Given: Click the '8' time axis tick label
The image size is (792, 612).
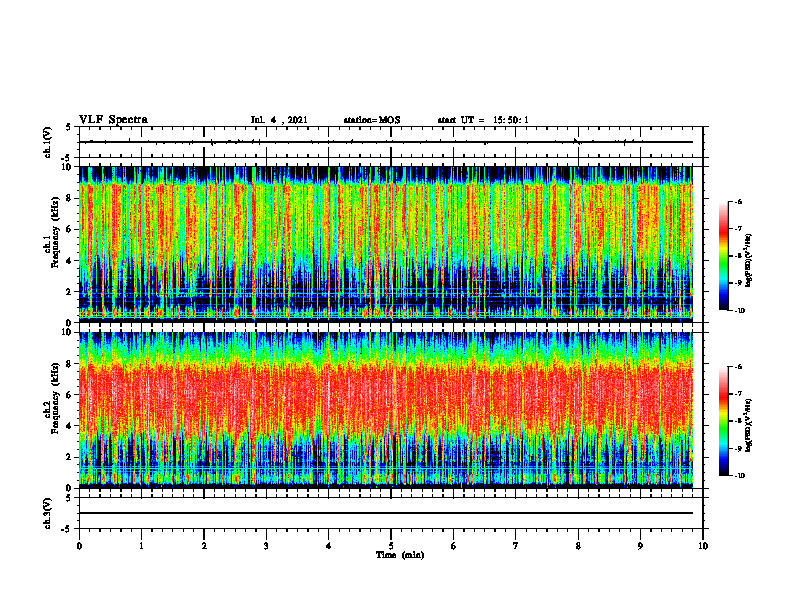Looking at the screenshot, I should [x=578, y=546].
